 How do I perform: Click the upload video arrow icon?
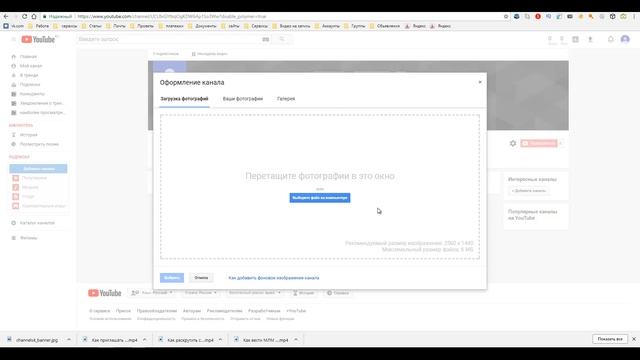click(x=590, y=39)
